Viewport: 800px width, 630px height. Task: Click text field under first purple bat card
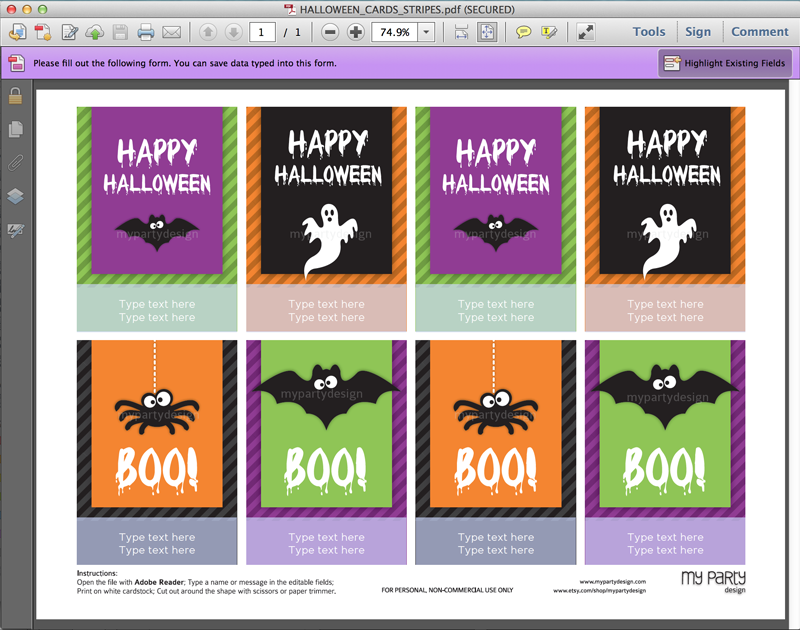pyautogui.click(x=157, y=310)
